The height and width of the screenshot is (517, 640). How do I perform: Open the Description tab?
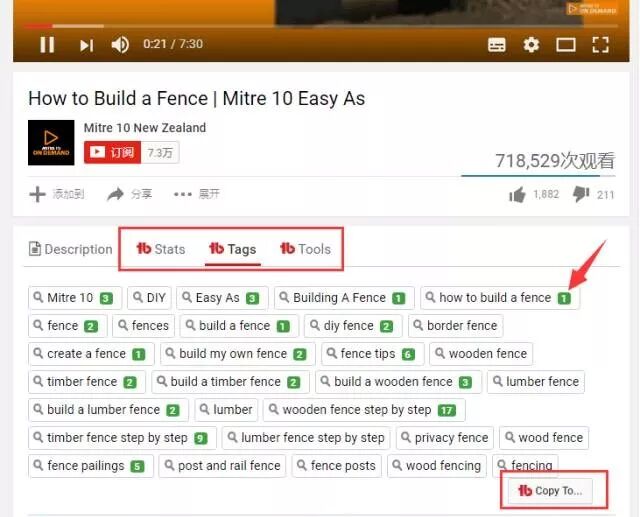tap(71, 249)
